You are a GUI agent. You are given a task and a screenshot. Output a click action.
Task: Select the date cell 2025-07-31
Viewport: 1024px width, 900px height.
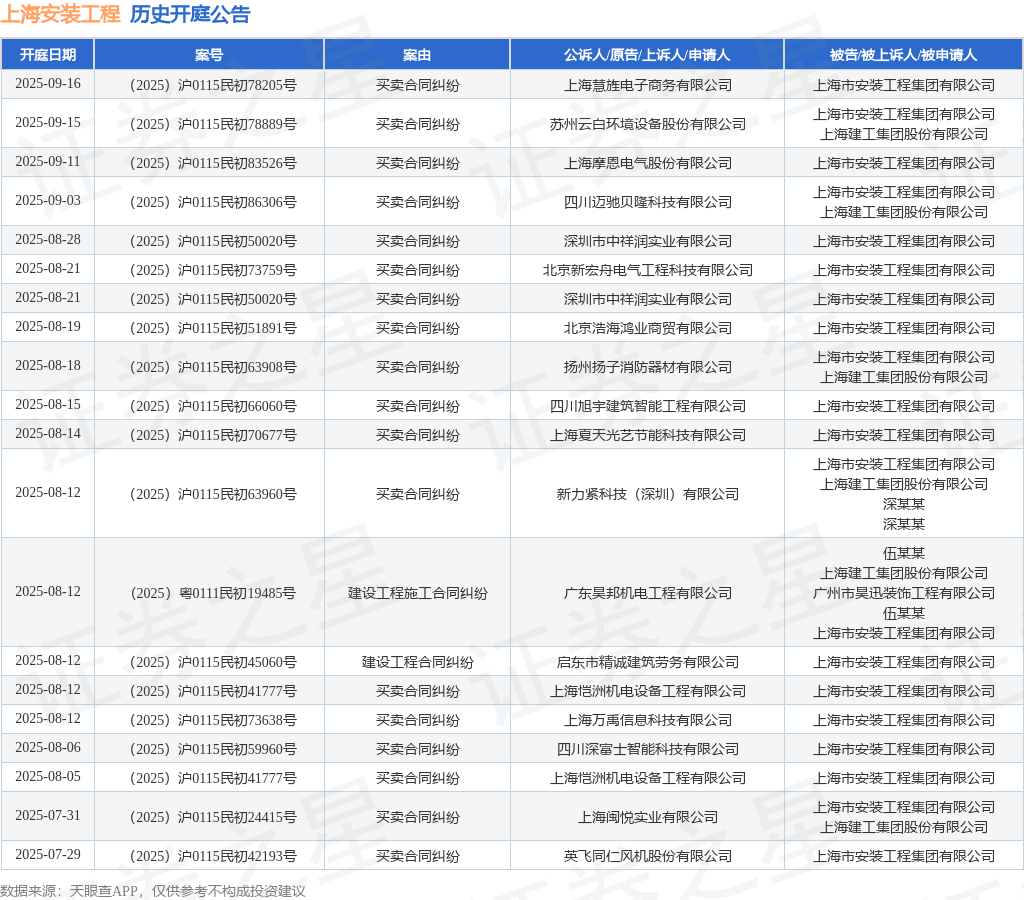pos(48,816)
